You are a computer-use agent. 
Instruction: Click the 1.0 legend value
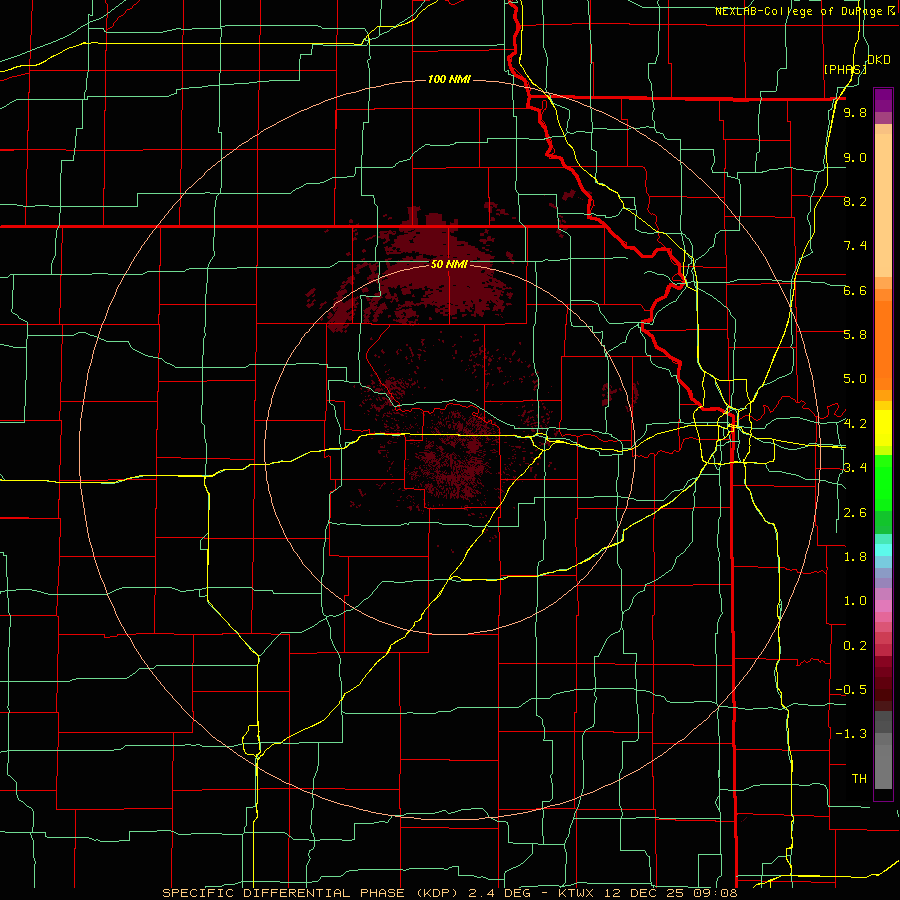(x=855, y=601)
